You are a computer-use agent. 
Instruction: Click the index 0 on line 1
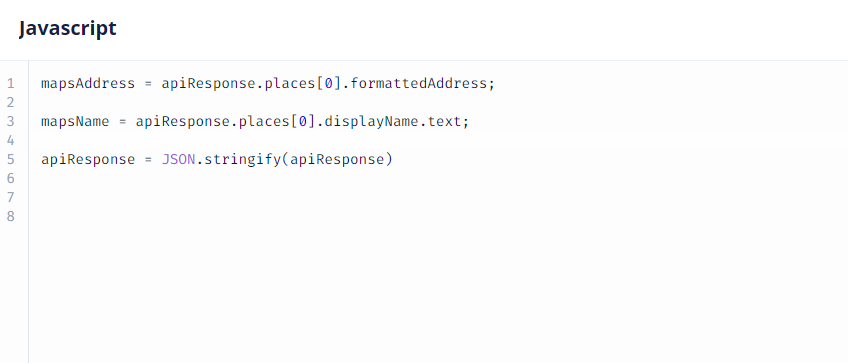[329, 84]
